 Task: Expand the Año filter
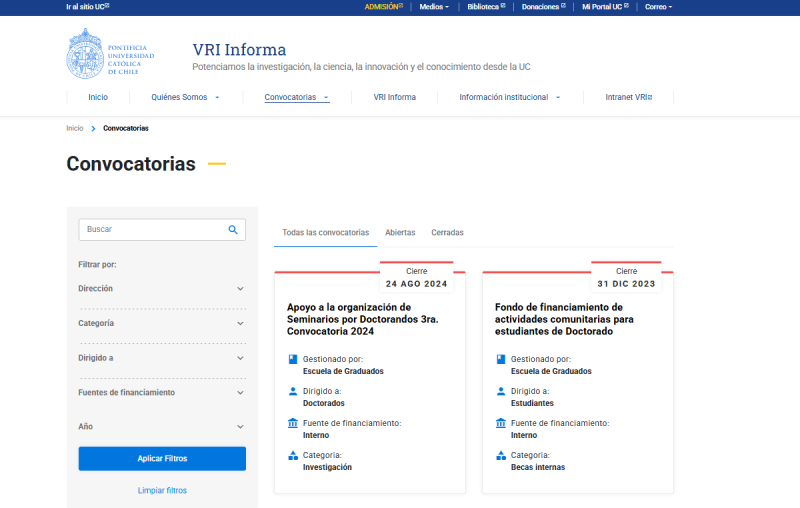pos(162,426)
